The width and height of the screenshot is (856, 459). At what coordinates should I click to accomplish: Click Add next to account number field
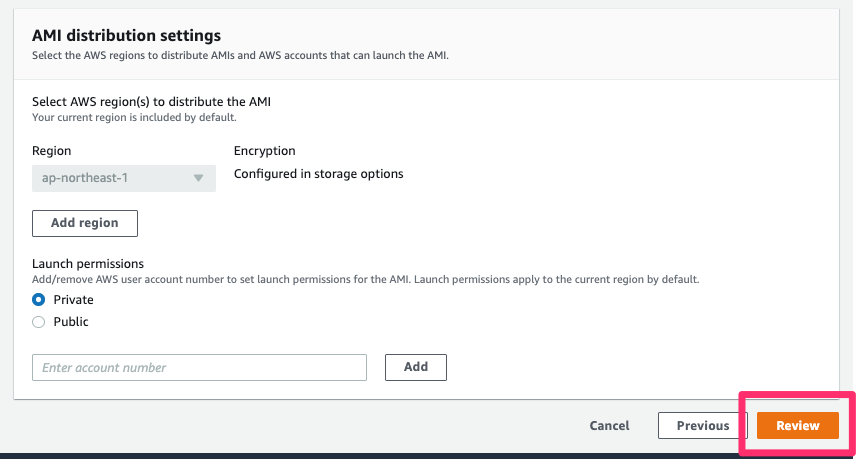click(x=415, y=367)
